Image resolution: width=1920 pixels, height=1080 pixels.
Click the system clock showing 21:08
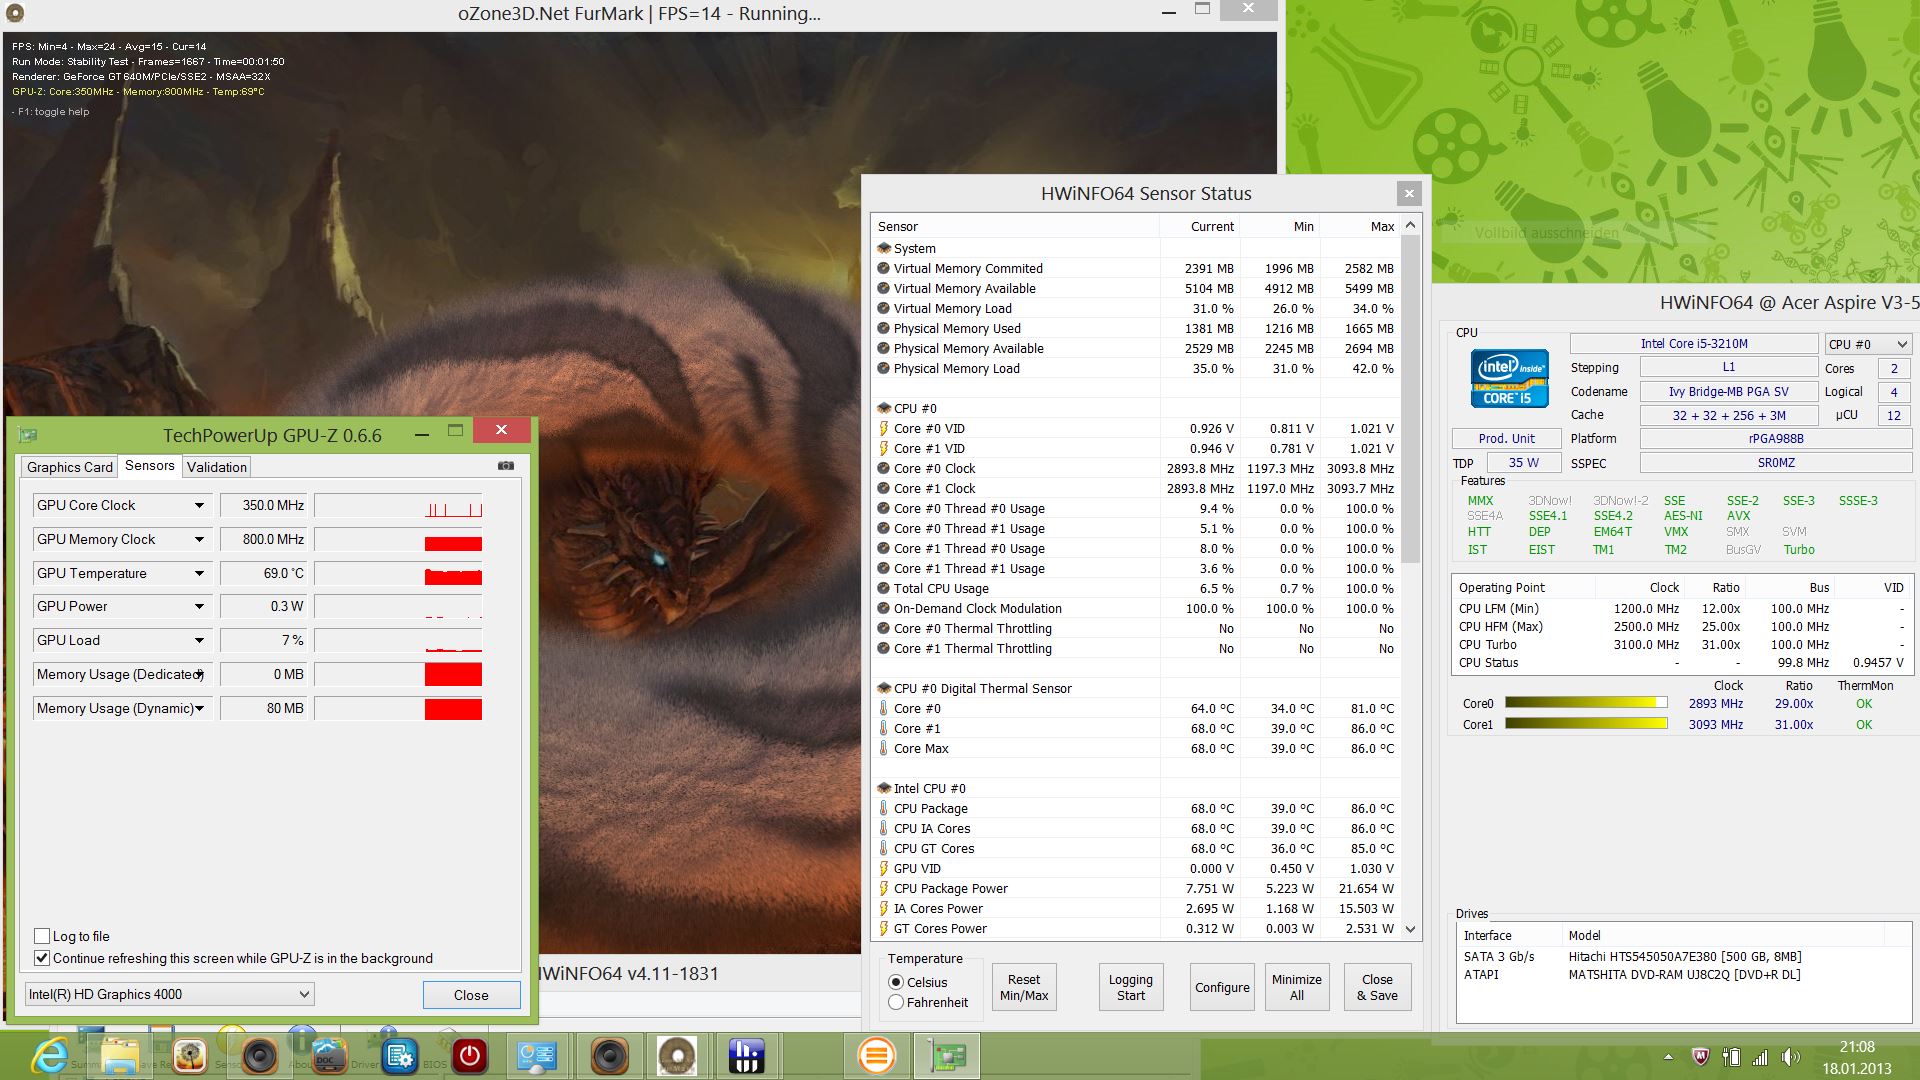pos(1857,1047)
